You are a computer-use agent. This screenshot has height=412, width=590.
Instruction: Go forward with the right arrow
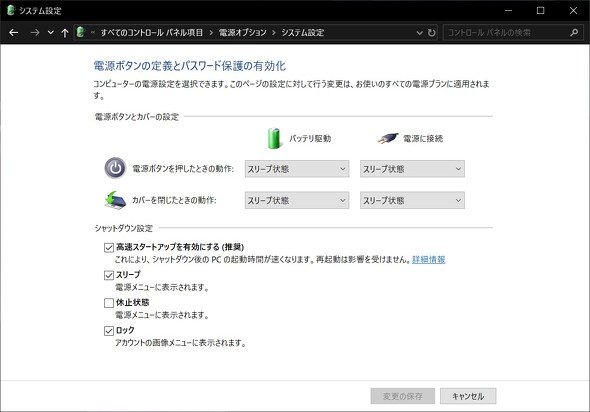coord(35,33)
